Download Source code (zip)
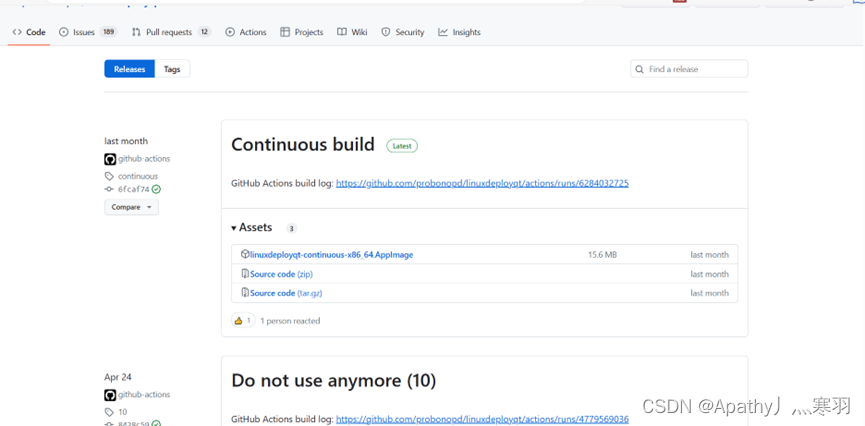This screenshot has width=865, height=426. [x=281, y=274]
